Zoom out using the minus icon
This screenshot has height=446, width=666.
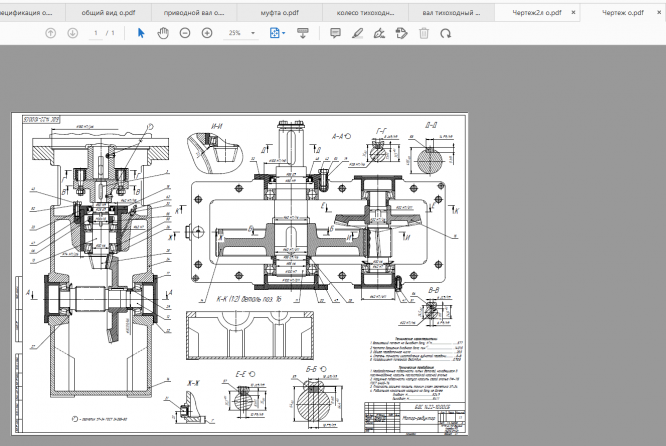[x=185, y=33]
